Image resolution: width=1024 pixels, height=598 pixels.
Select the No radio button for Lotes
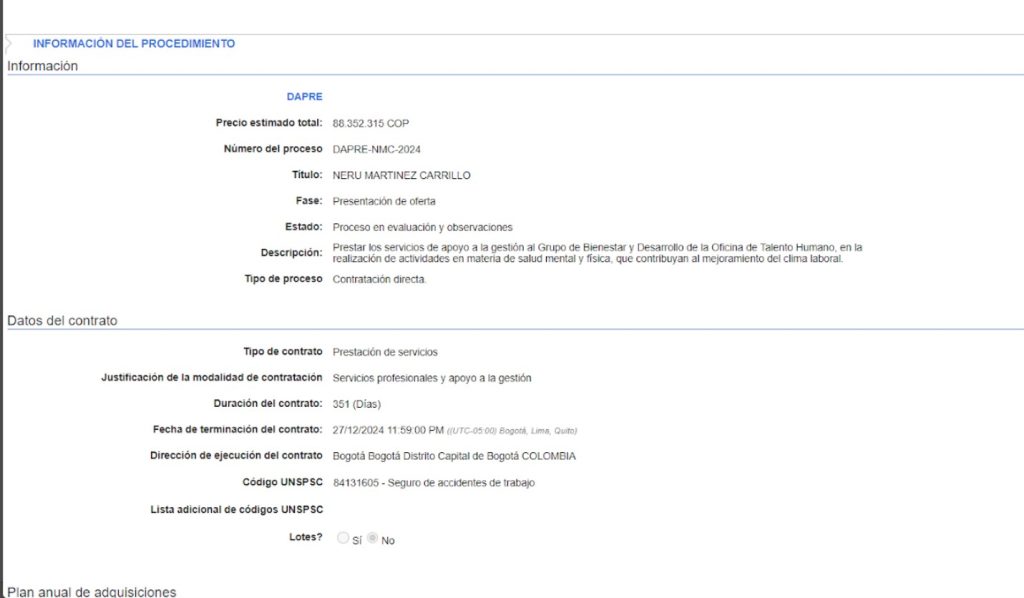point(373,538)
